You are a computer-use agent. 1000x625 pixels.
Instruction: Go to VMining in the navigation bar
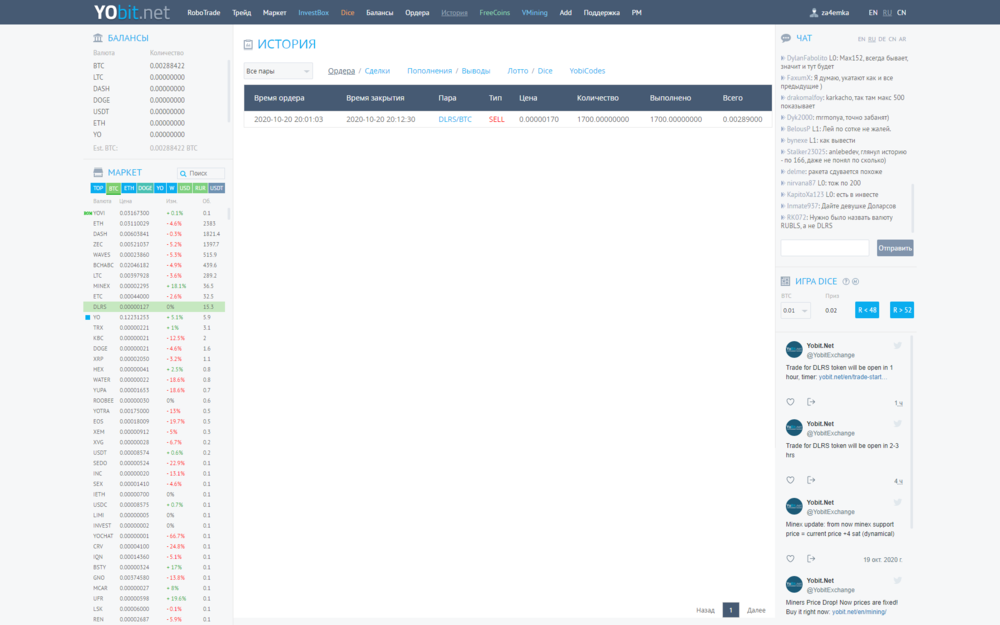(x=534, y=13)
